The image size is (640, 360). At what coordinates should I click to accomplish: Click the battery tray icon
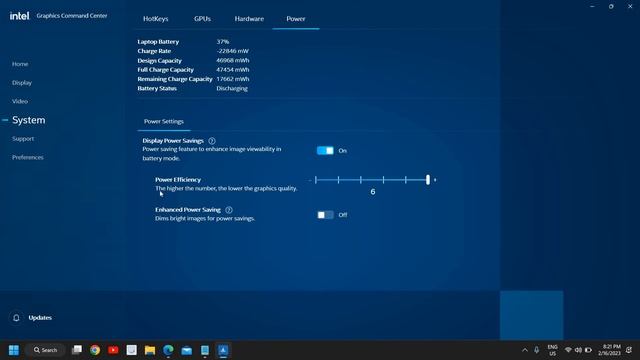click(588, 350)
